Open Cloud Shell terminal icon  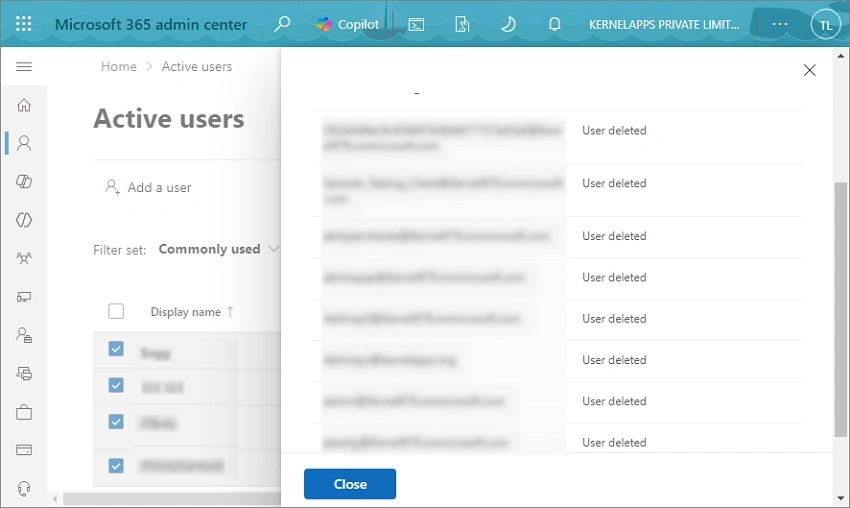(x=416, y=24)
